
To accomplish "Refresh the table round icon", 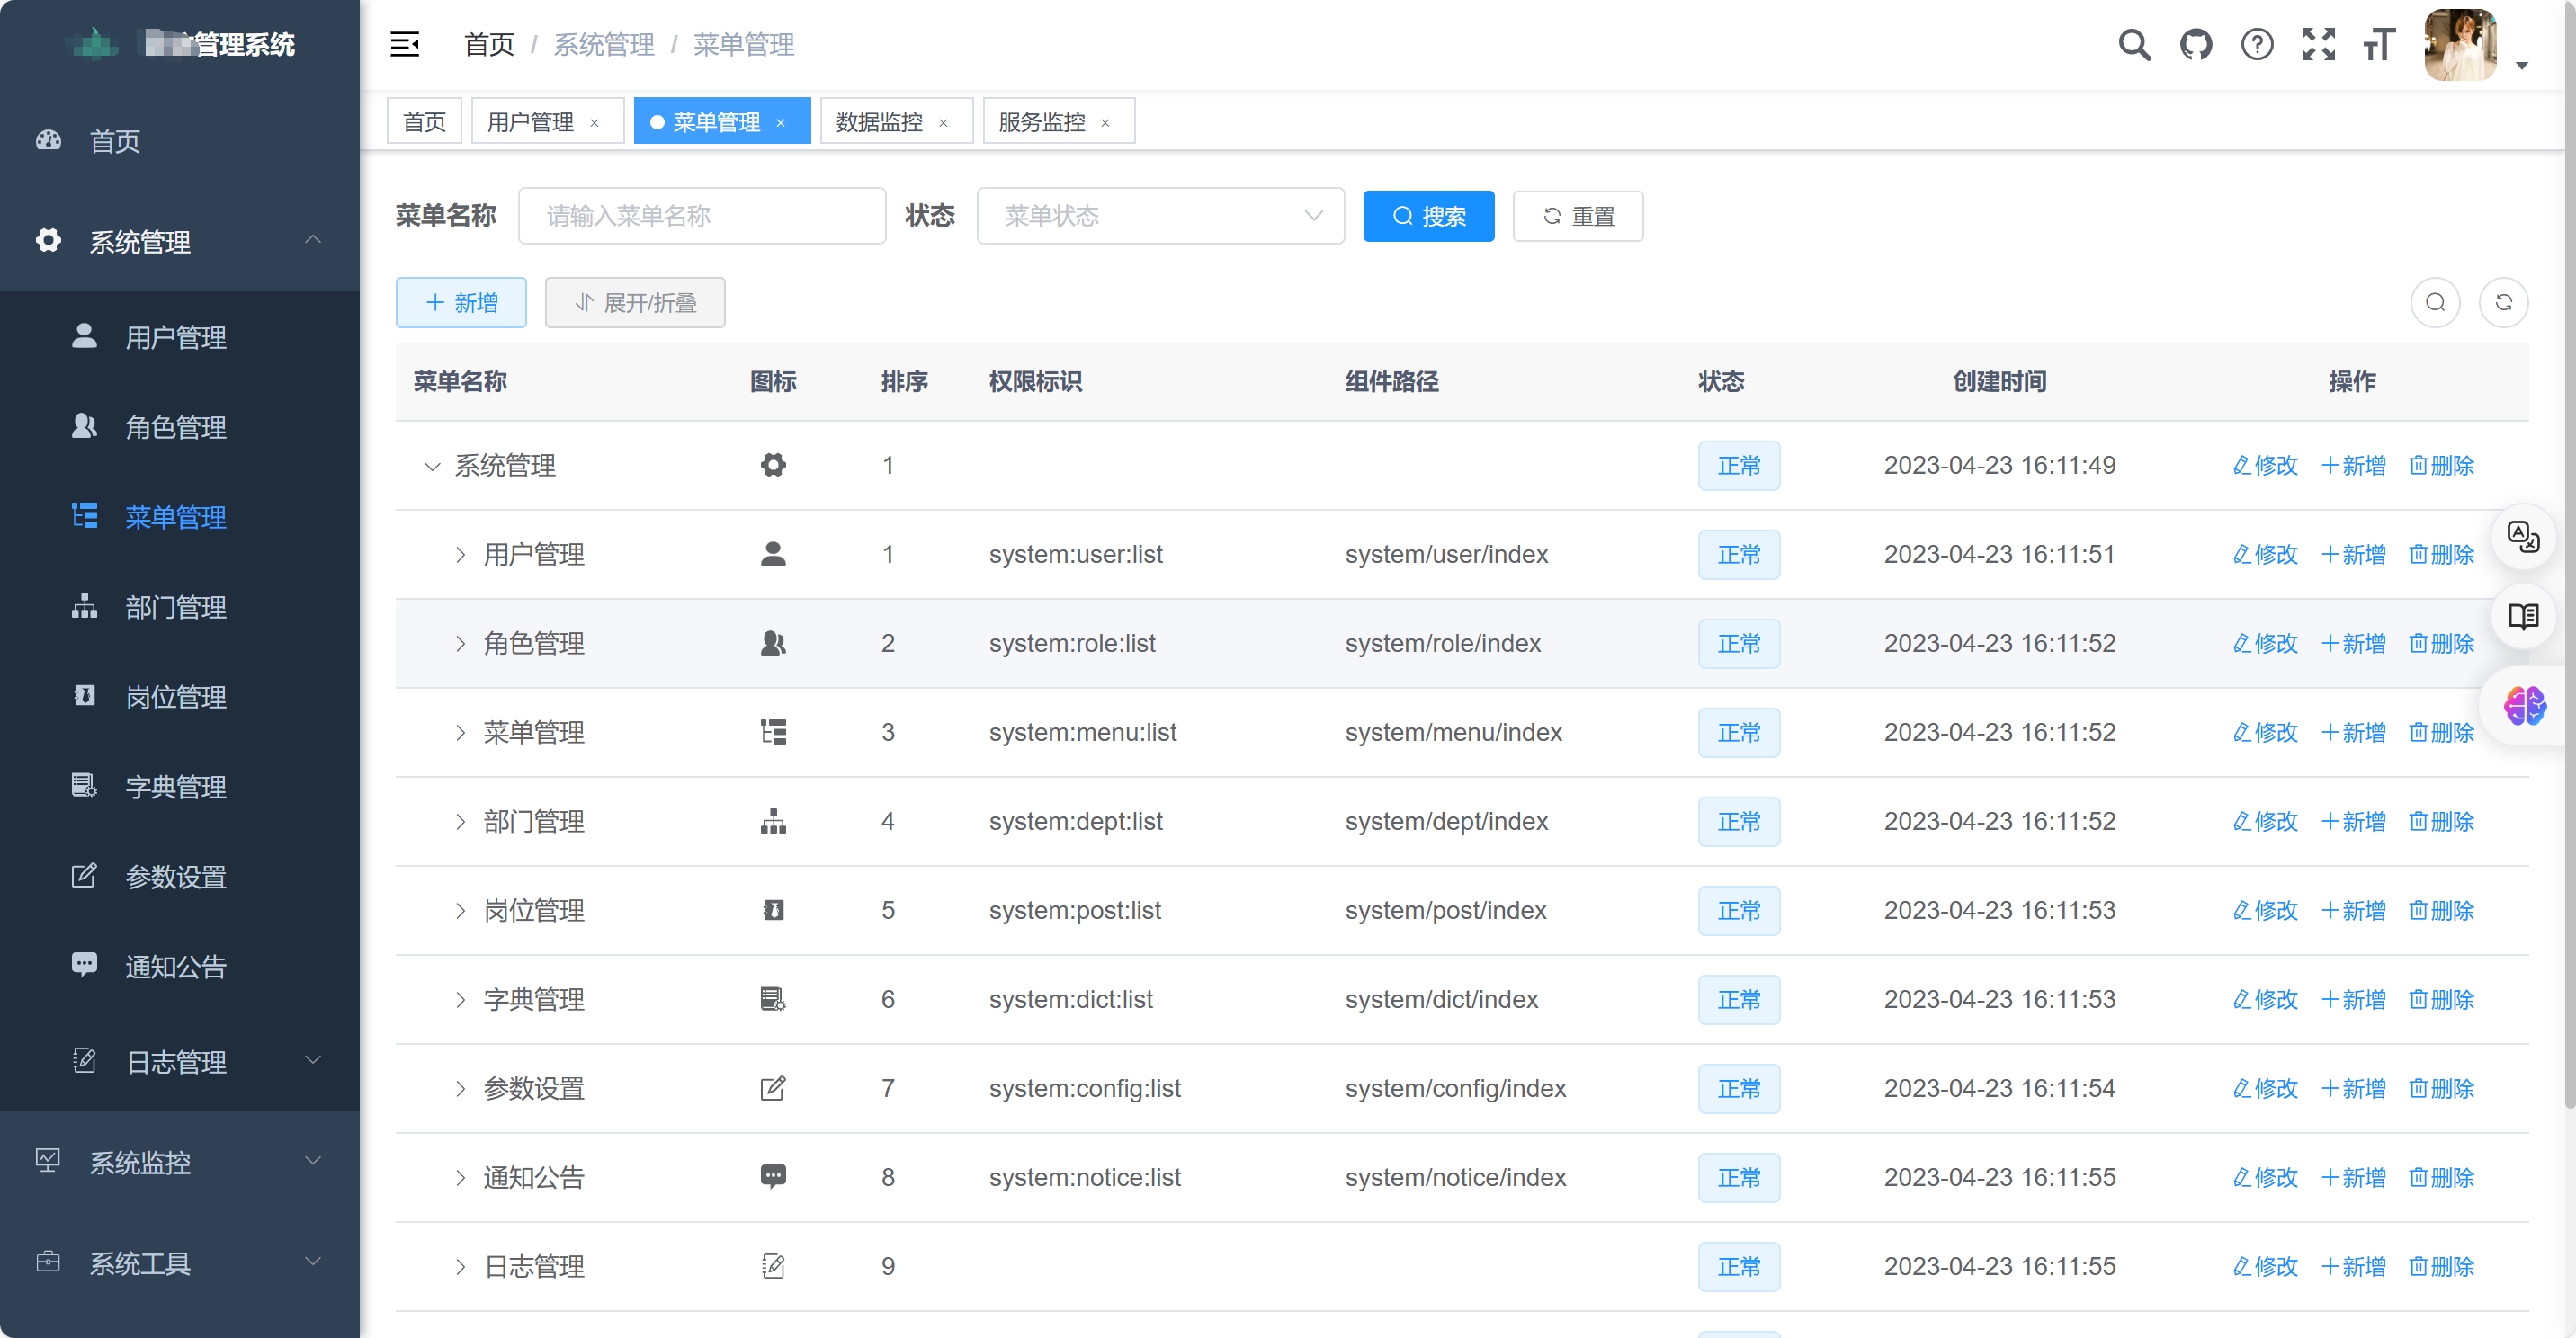I will [x=2503, y=302].
